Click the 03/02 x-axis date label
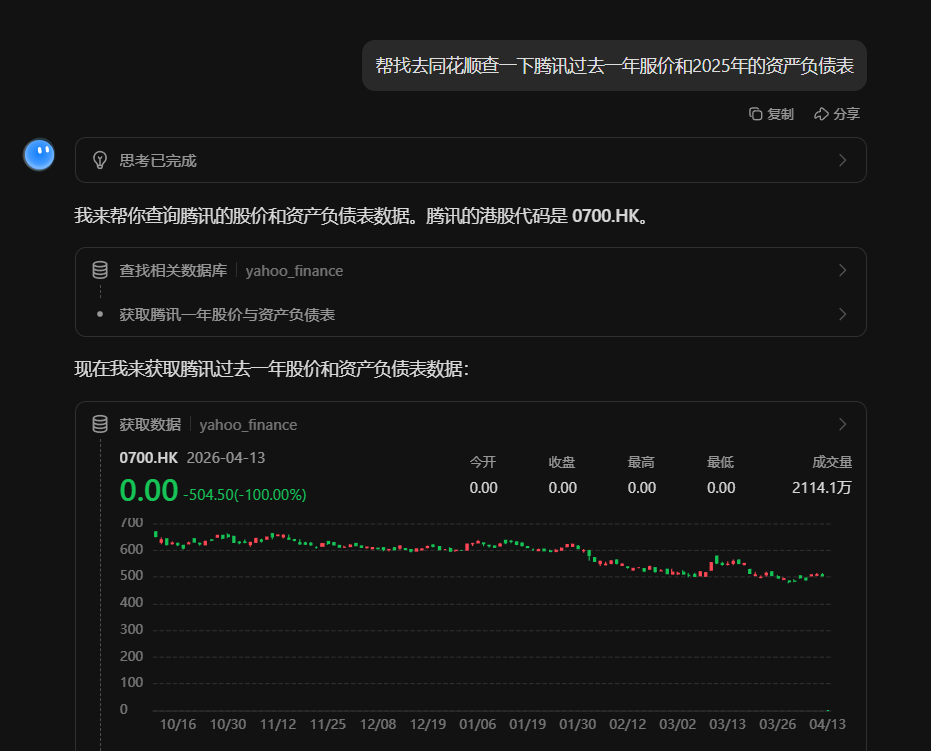 (x=677, y=724)
